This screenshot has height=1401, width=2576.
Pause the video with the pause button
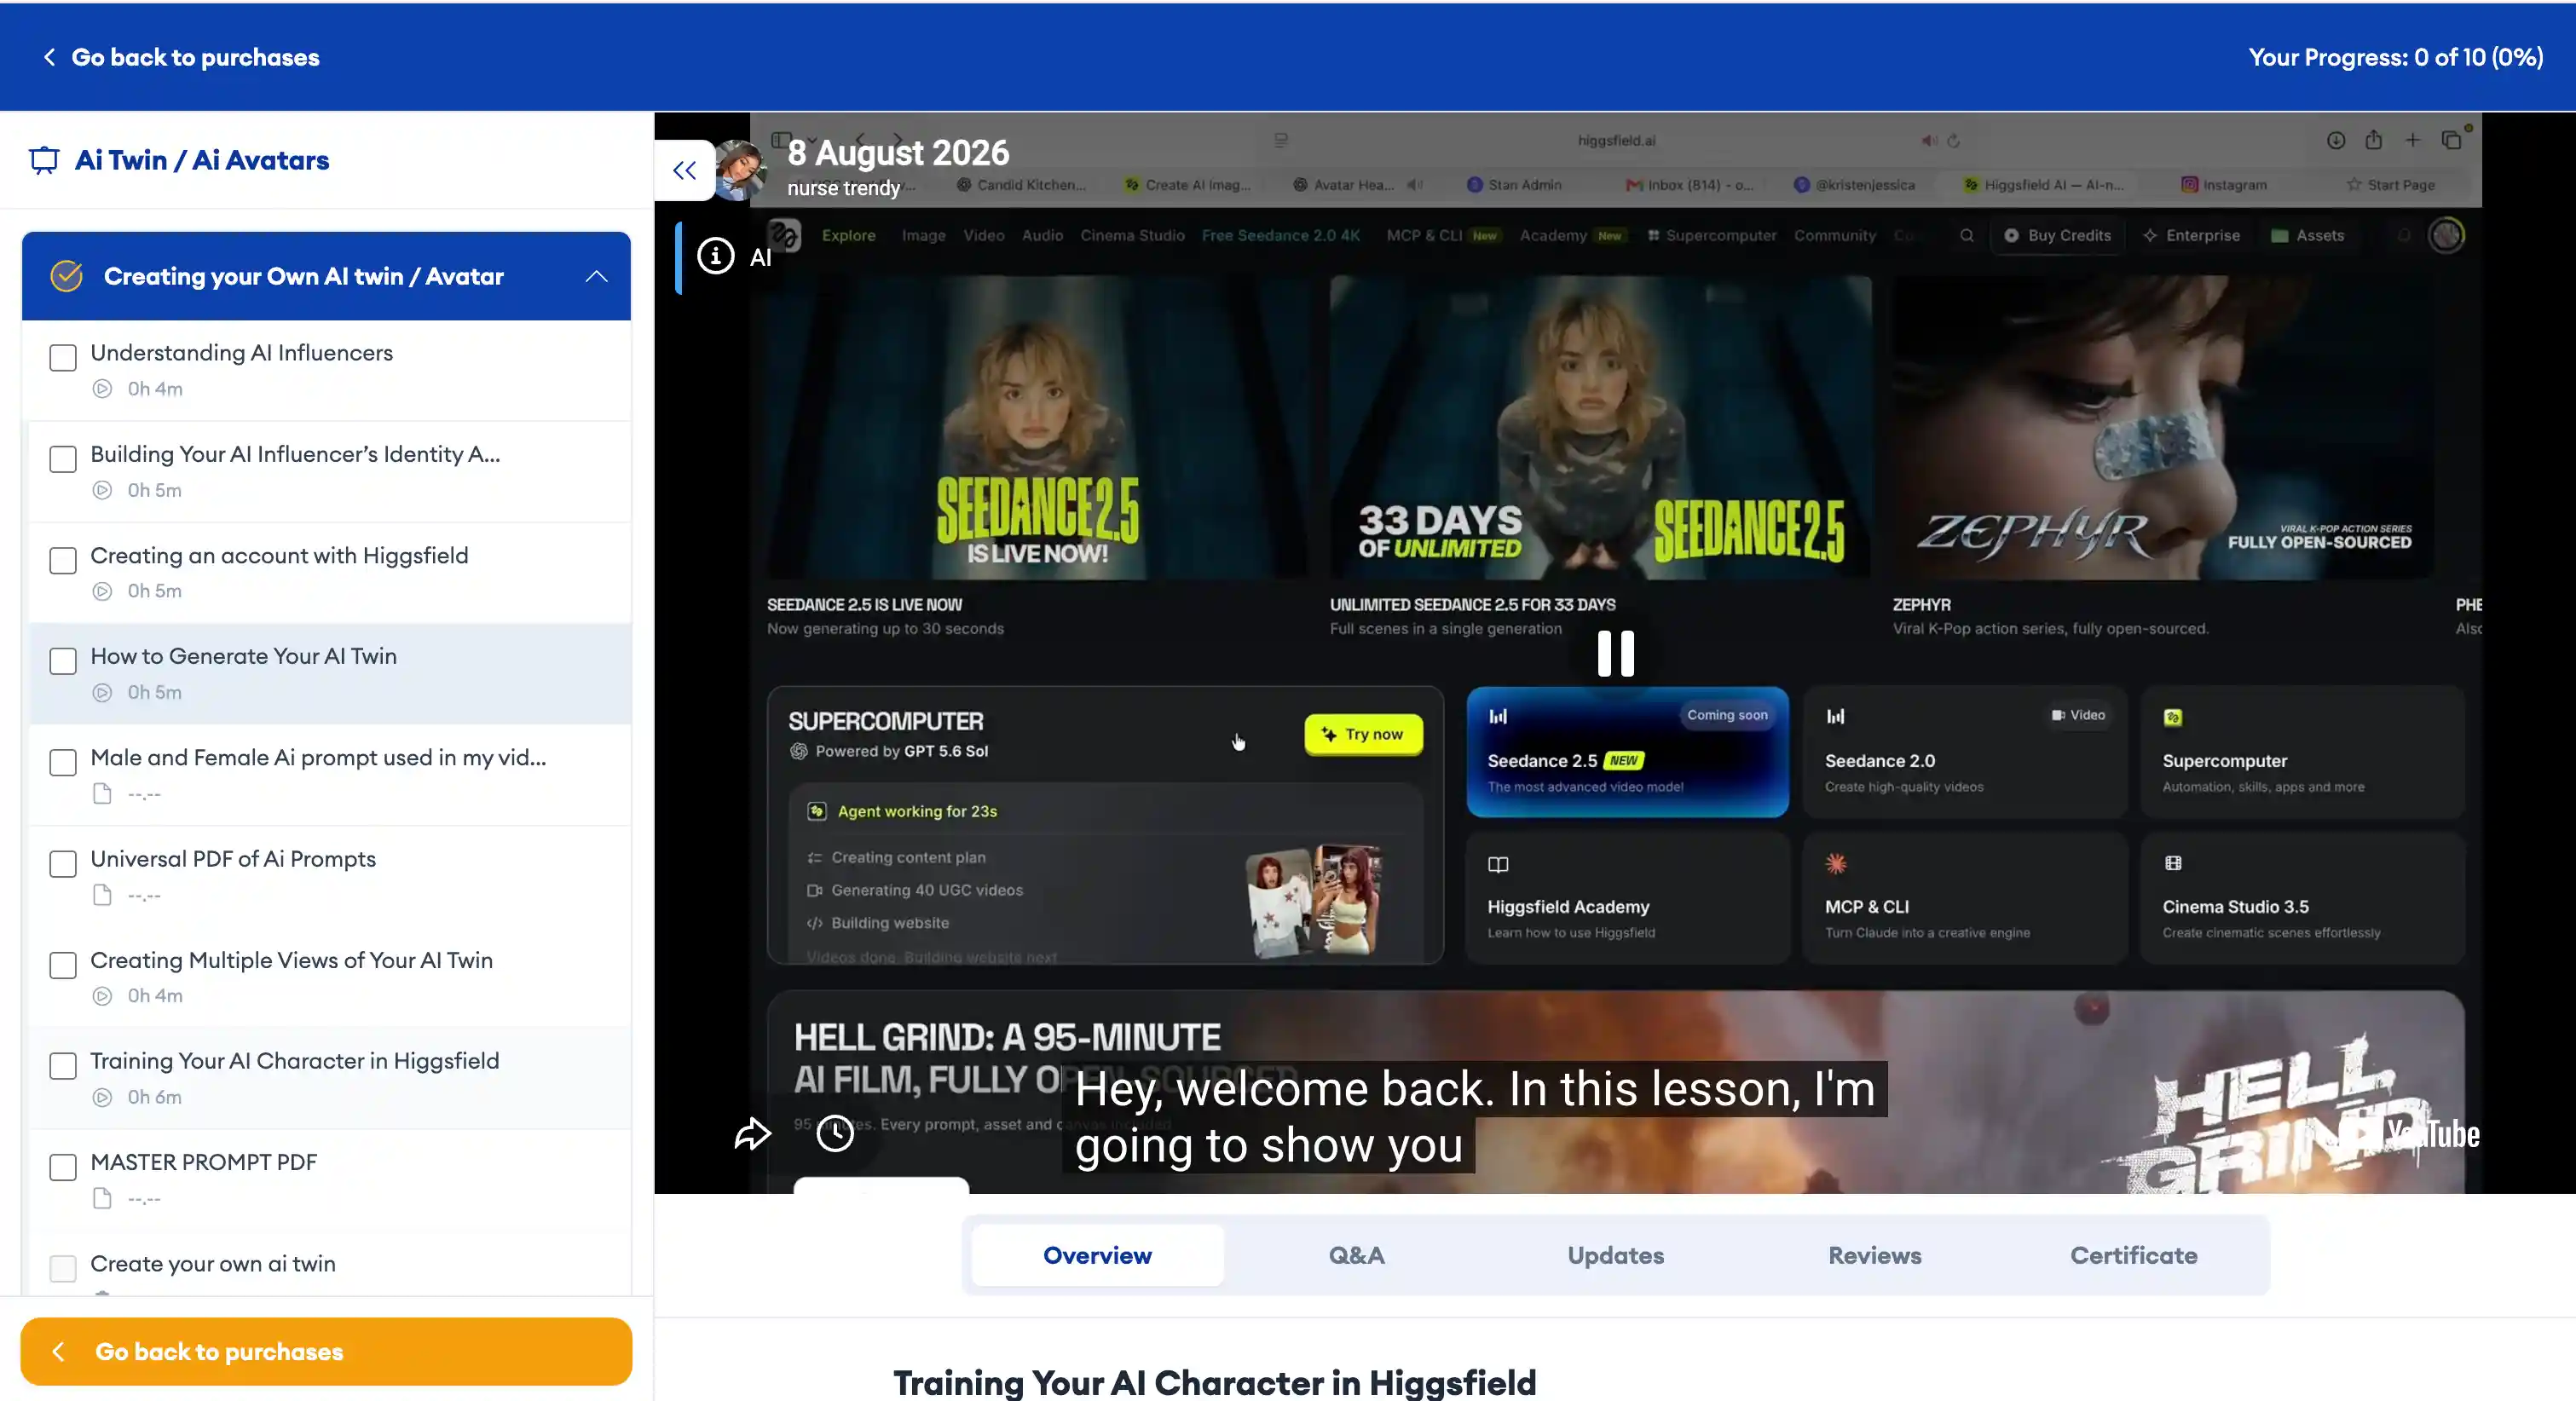pyautogui.click(x=1615, y=653)
